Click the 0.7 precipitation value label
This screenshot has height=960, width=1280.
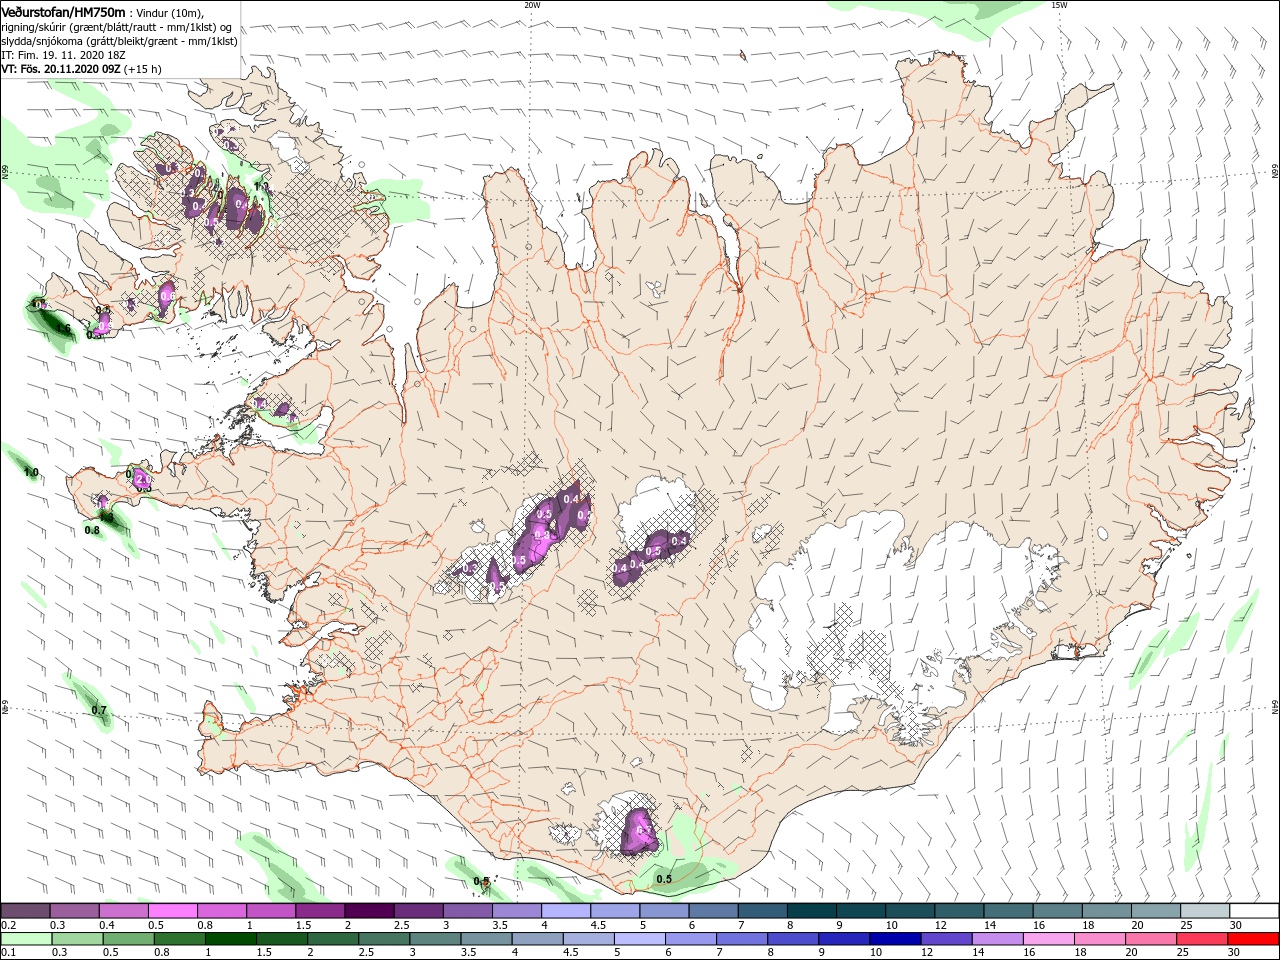coord(99,710)
